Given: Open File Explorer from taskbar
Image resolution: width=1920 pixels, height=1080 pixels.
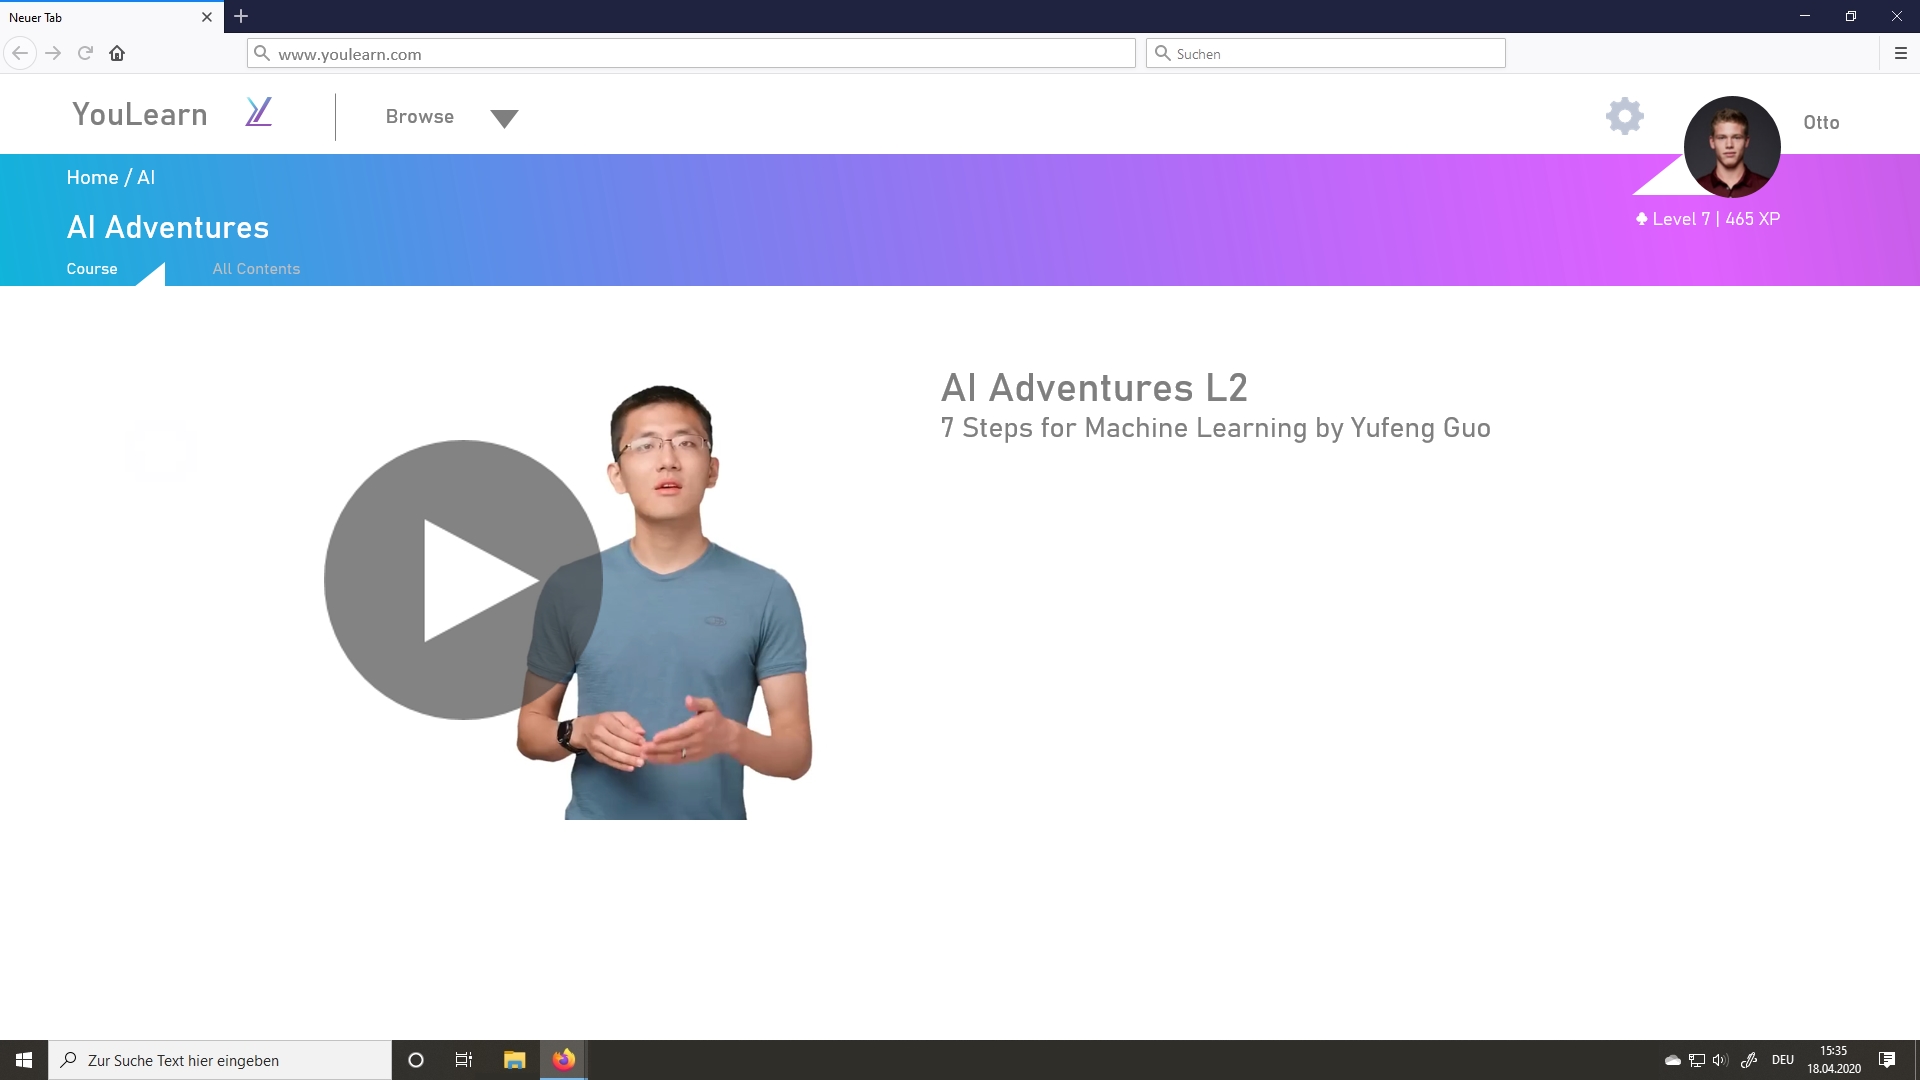Looking at the screenshot, I should click(514, 1060).
